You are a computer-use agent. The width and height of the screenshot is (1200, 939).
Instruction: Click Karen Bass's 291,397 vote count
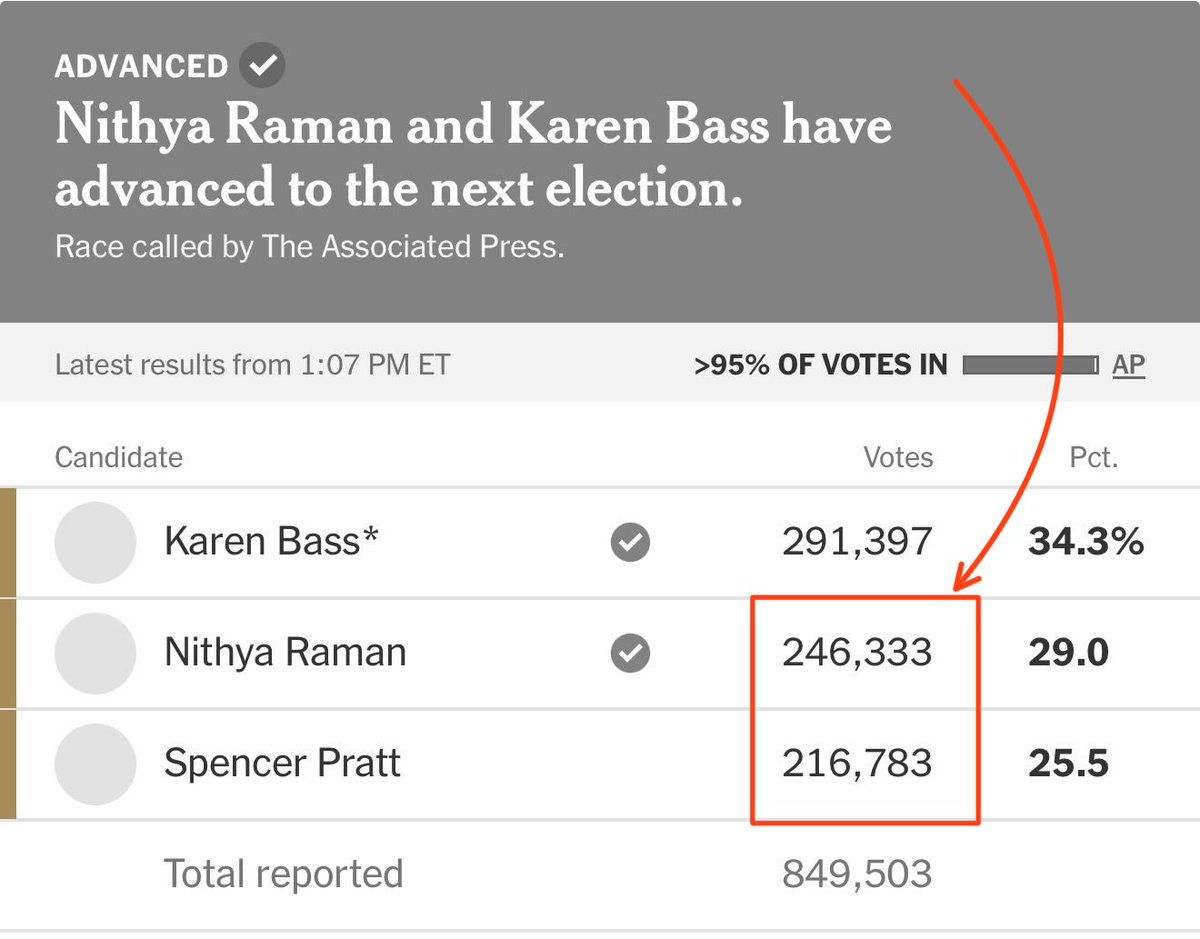click(x=857, y=542)
